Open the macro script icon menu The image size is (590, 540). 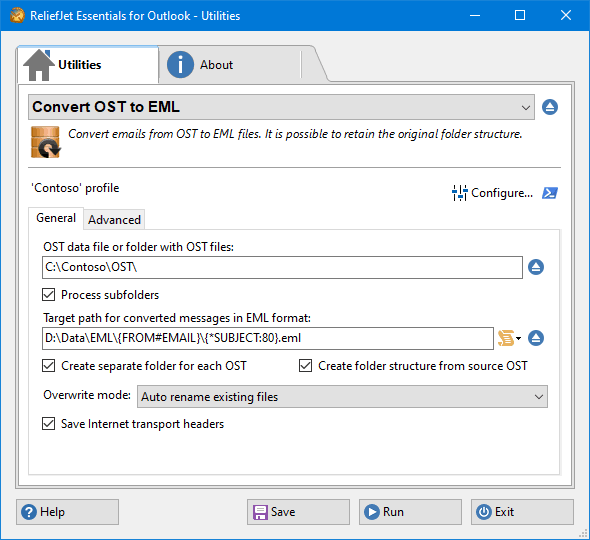(x=509, y=338)
